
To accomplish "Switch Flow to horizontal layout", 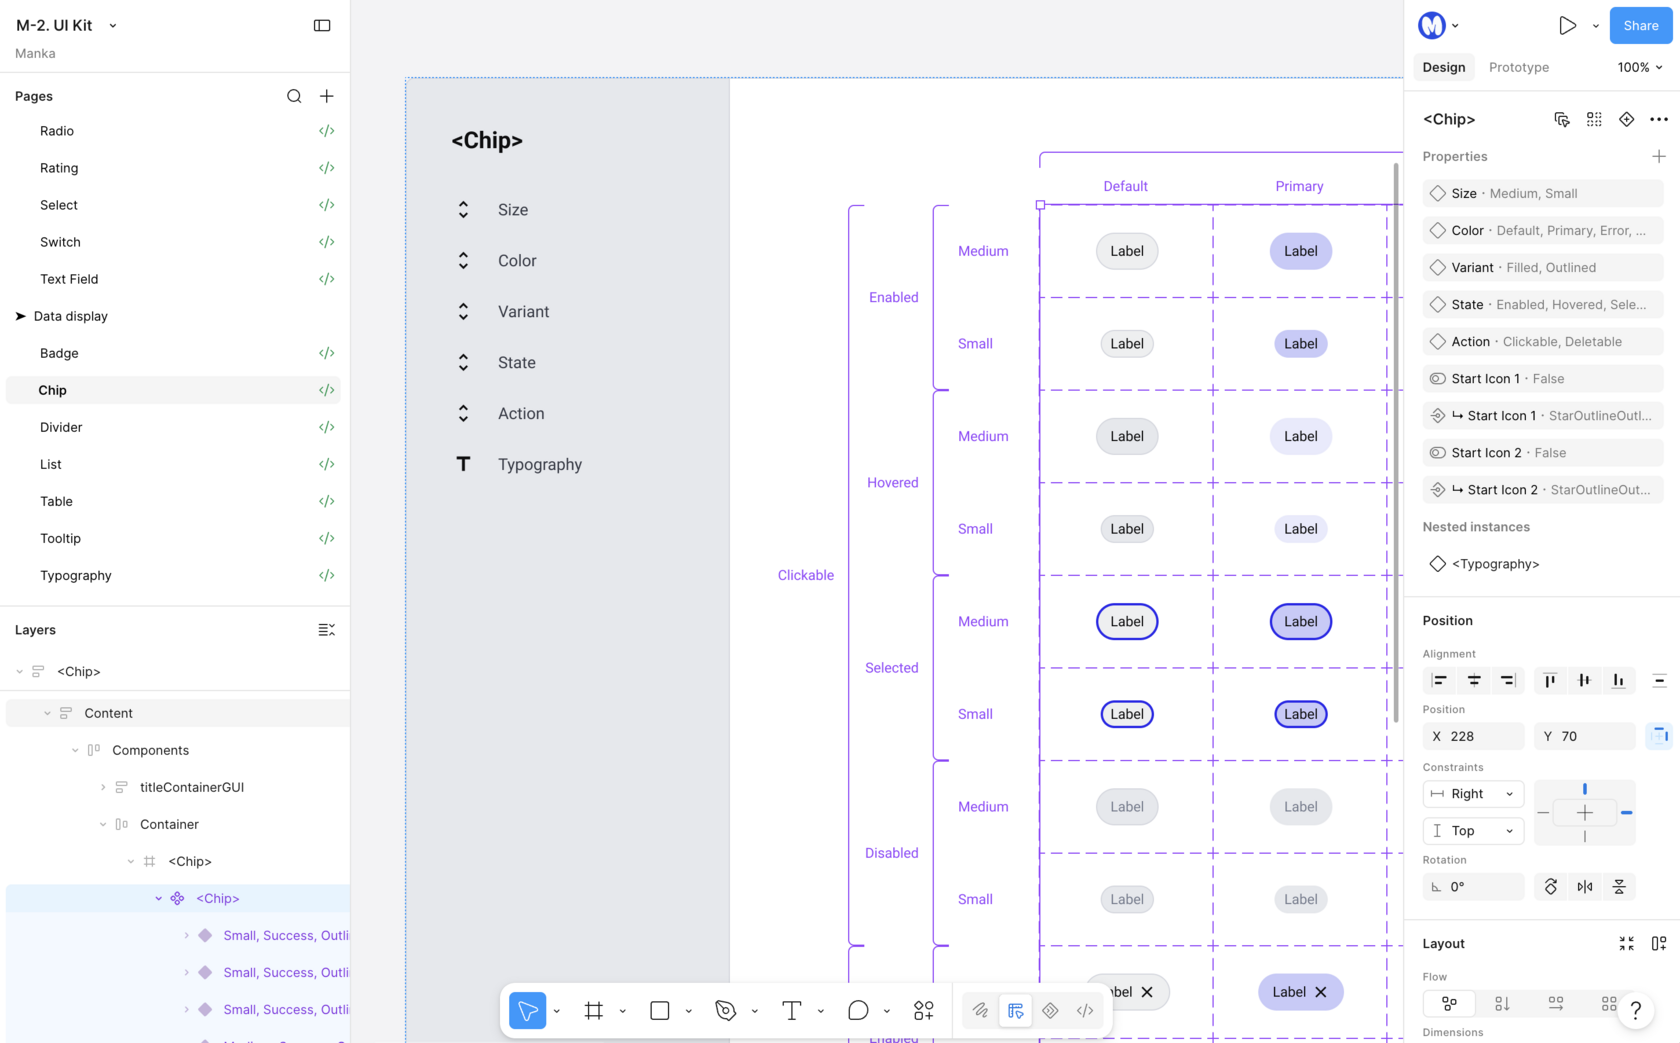I will 1556,1004.
